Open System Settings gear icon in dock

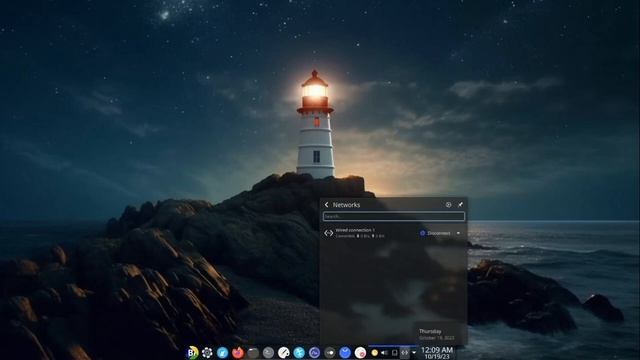click(207, 352)
